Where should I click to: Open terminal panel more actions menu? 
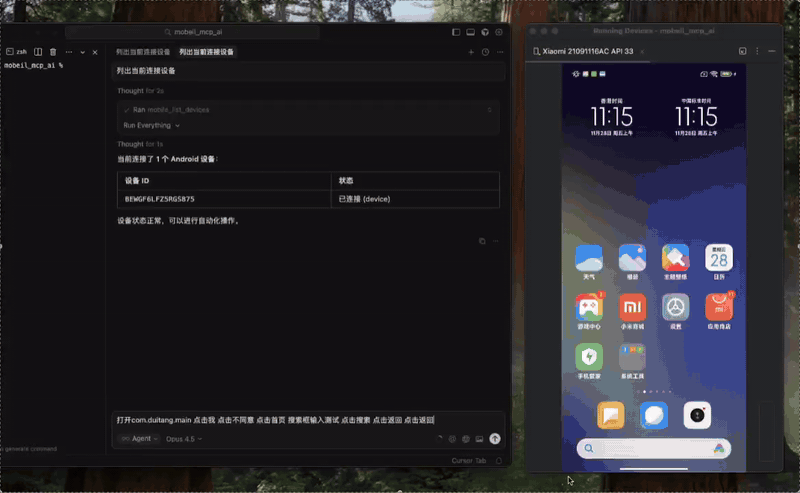pos(69,52)
